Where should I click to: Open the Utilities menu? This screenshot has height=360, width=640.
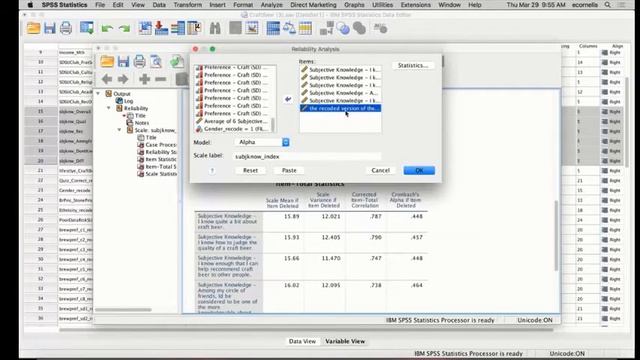coord(382,5)
